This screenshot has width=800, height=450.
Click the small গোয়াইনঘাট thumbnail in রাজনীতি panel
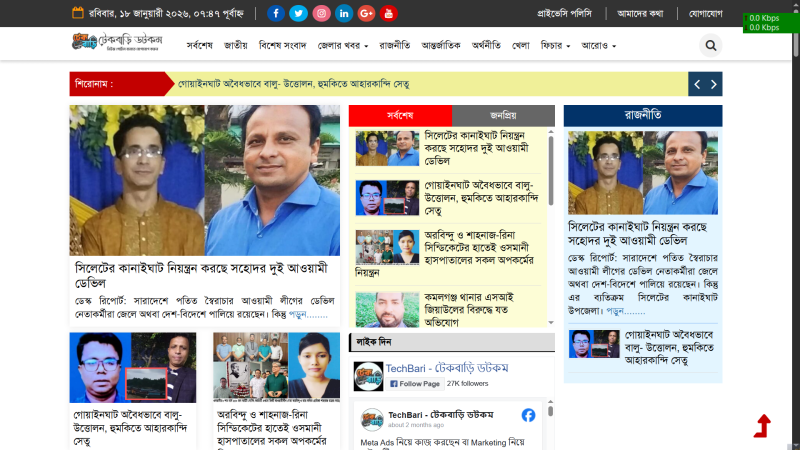coord(594,344)
